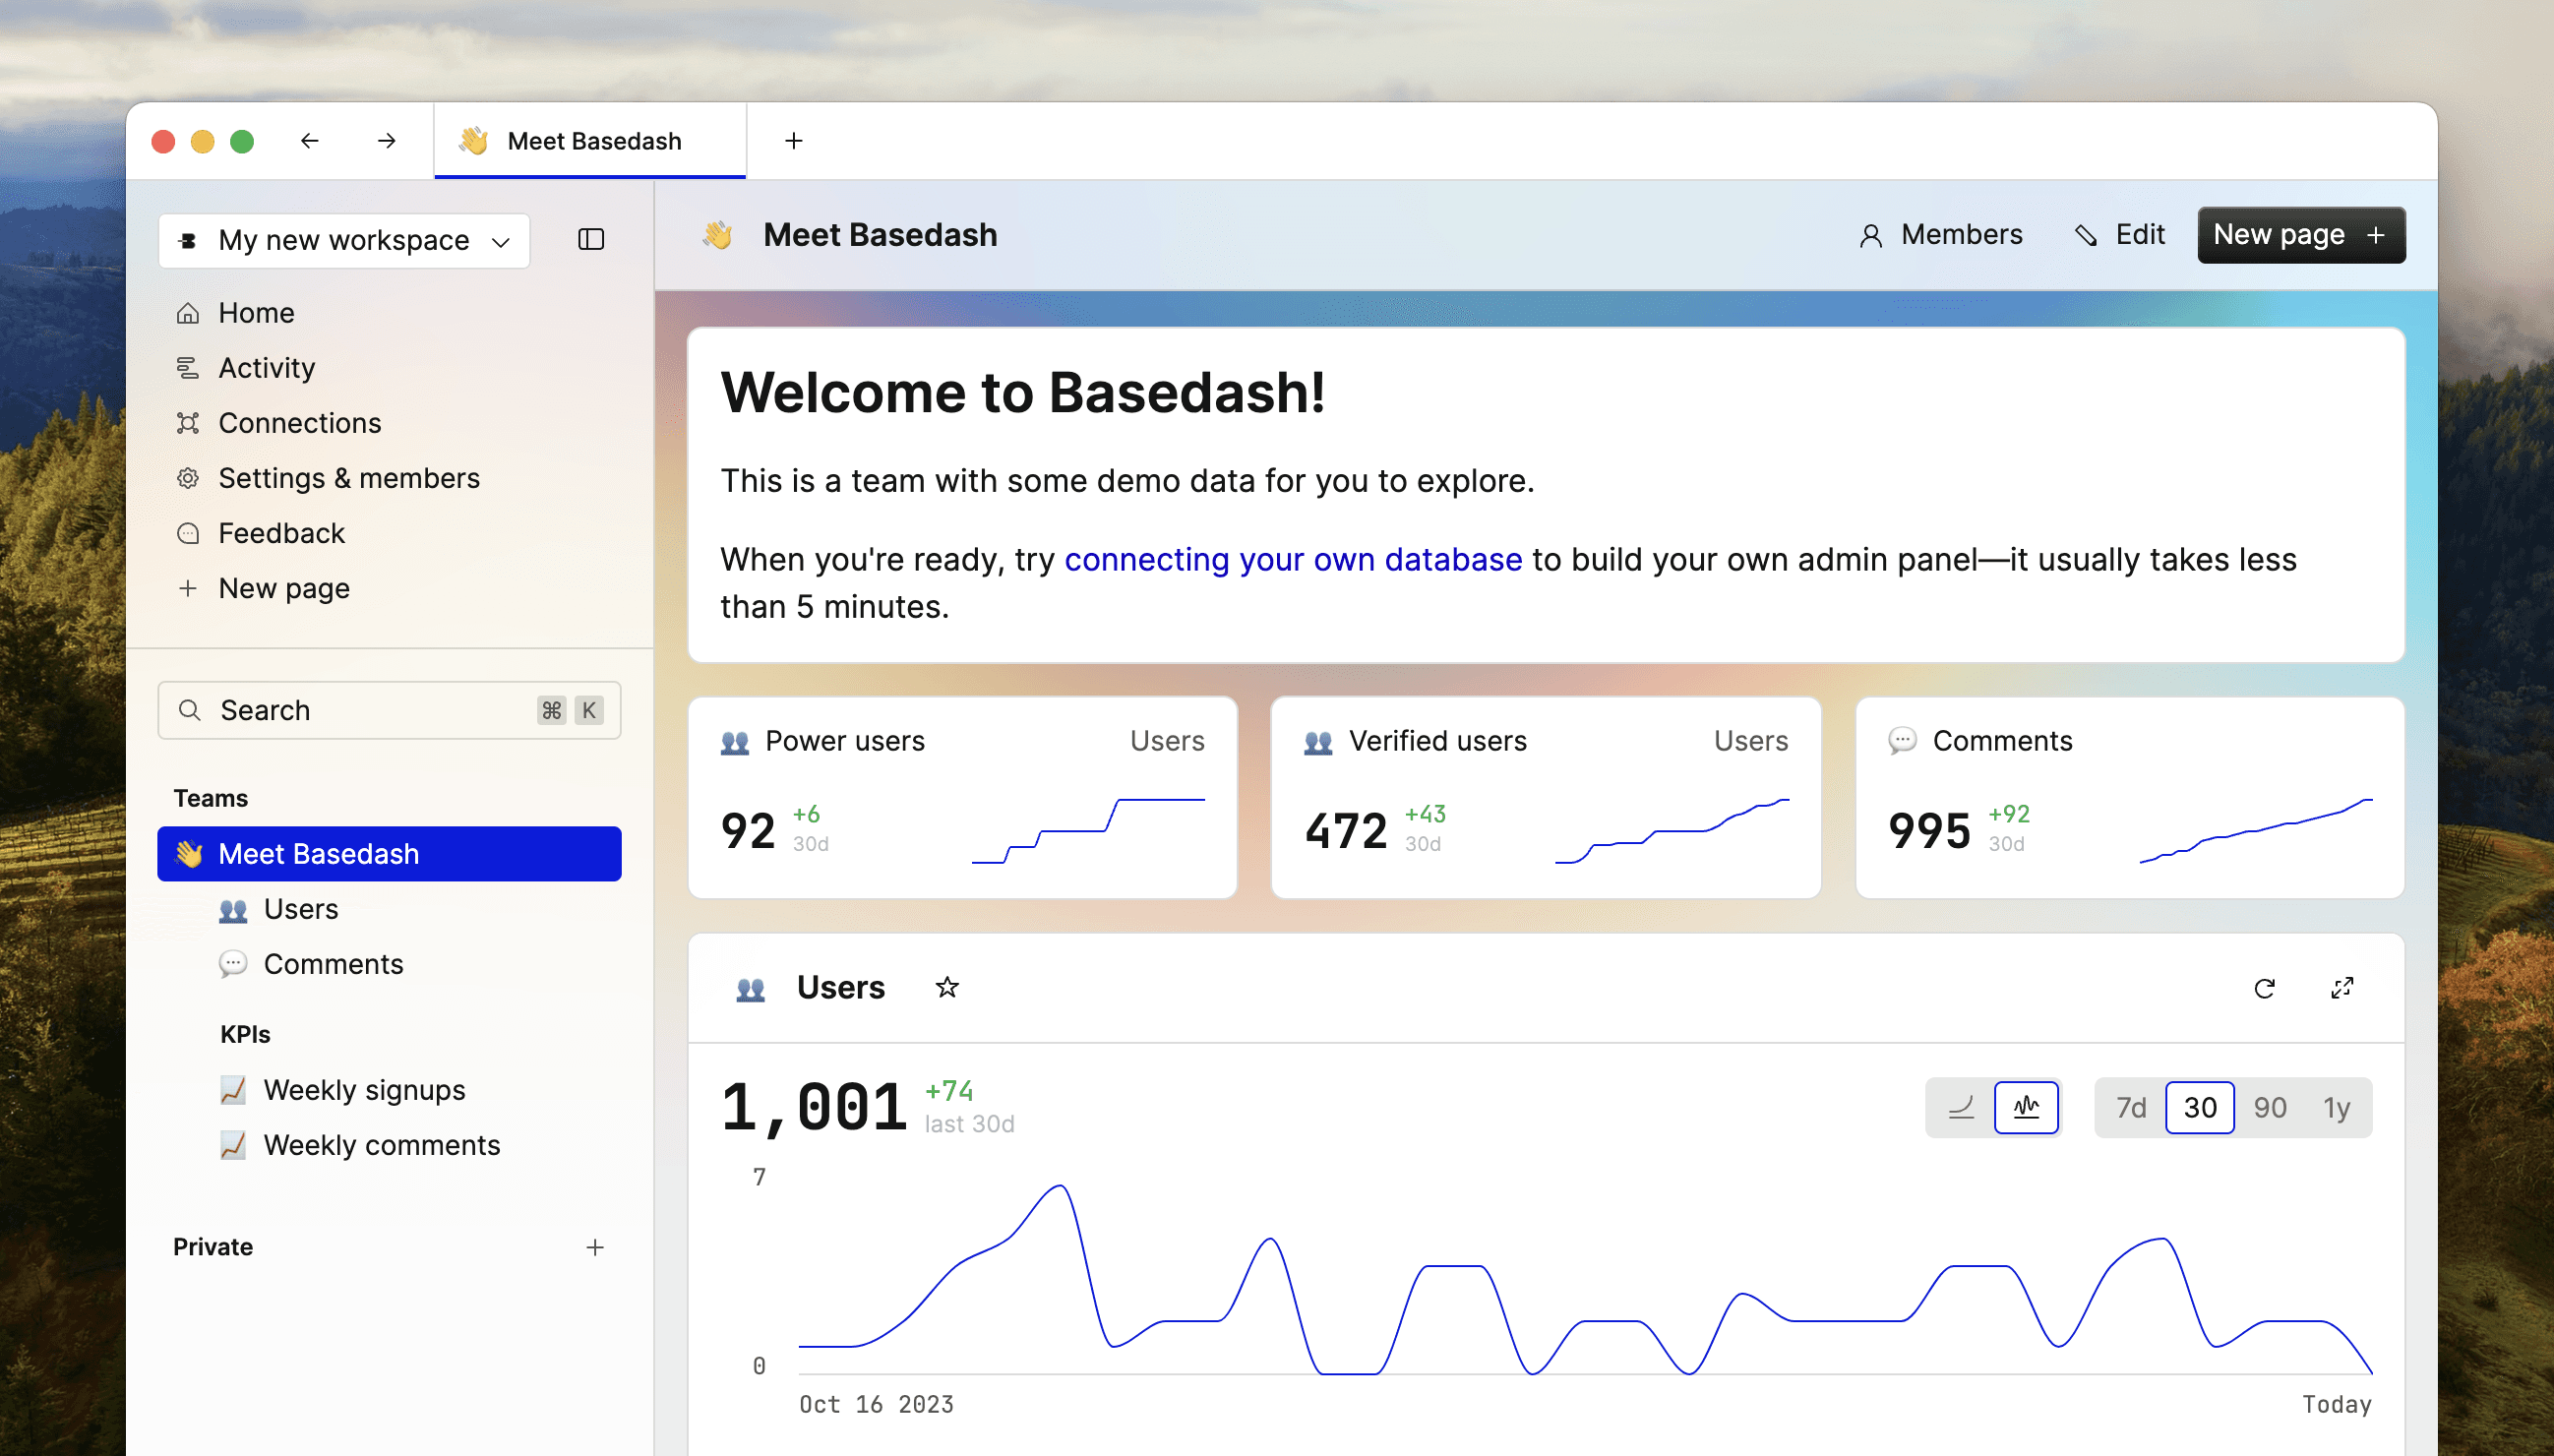Expand the sidebar panel toggle button

(x=591, y=239)
